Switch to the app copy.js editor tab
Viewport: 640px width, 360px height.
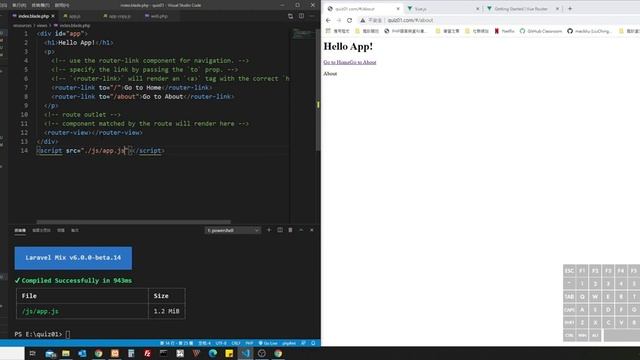119,16
